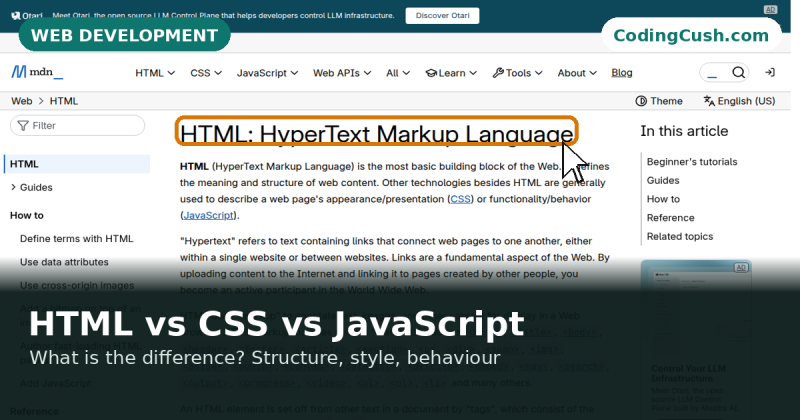Click the AD badge in top banner
Screen dimensions: 800x420
[x=770, y=9]
